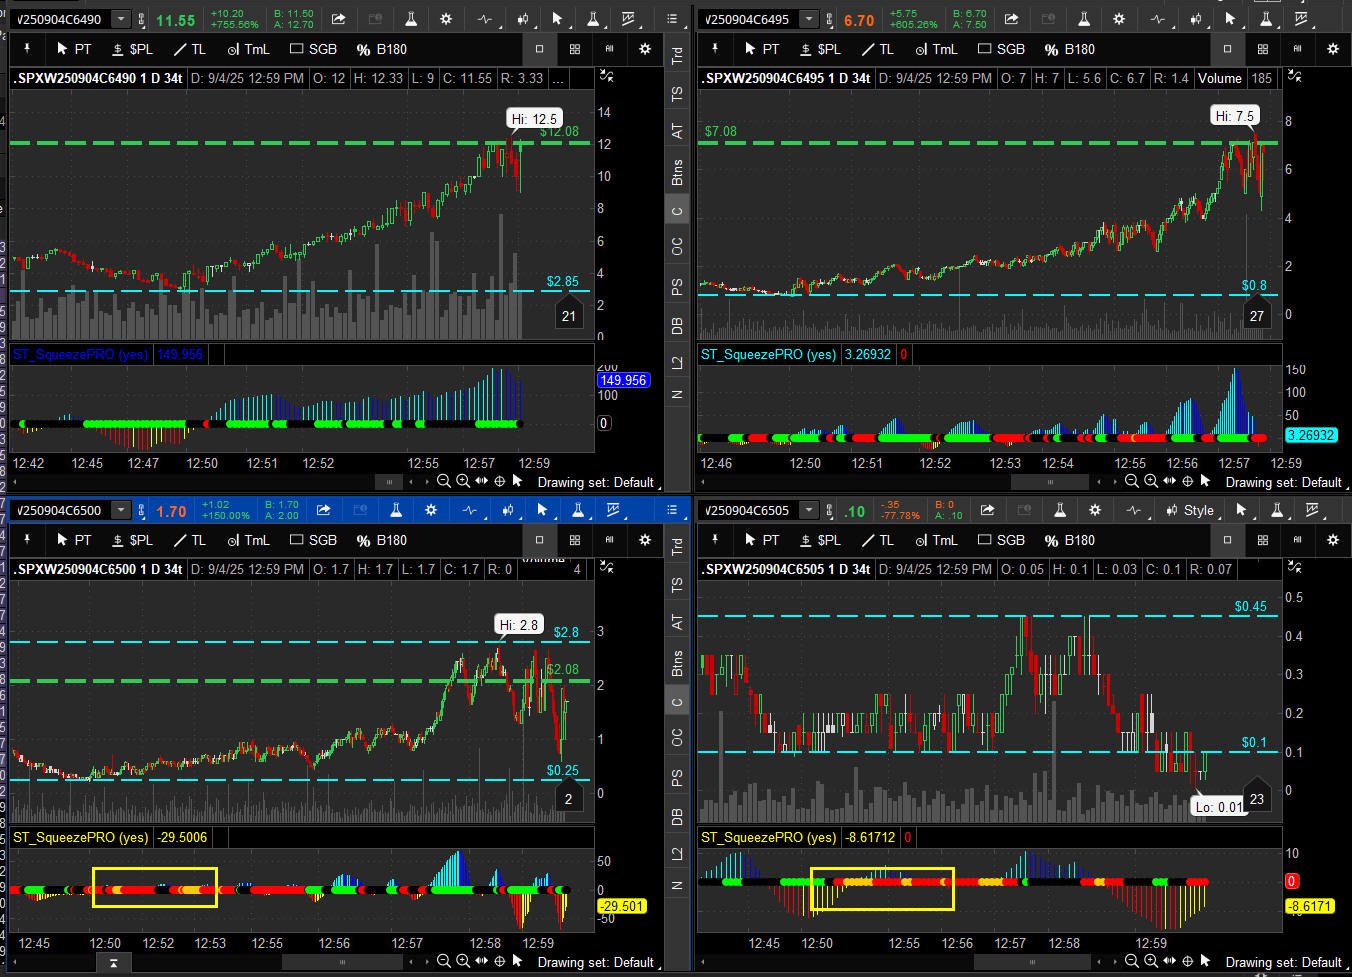
Task: Toggle the pin icon on C6505 drawing toolbar
Action: tap(715, 540)
